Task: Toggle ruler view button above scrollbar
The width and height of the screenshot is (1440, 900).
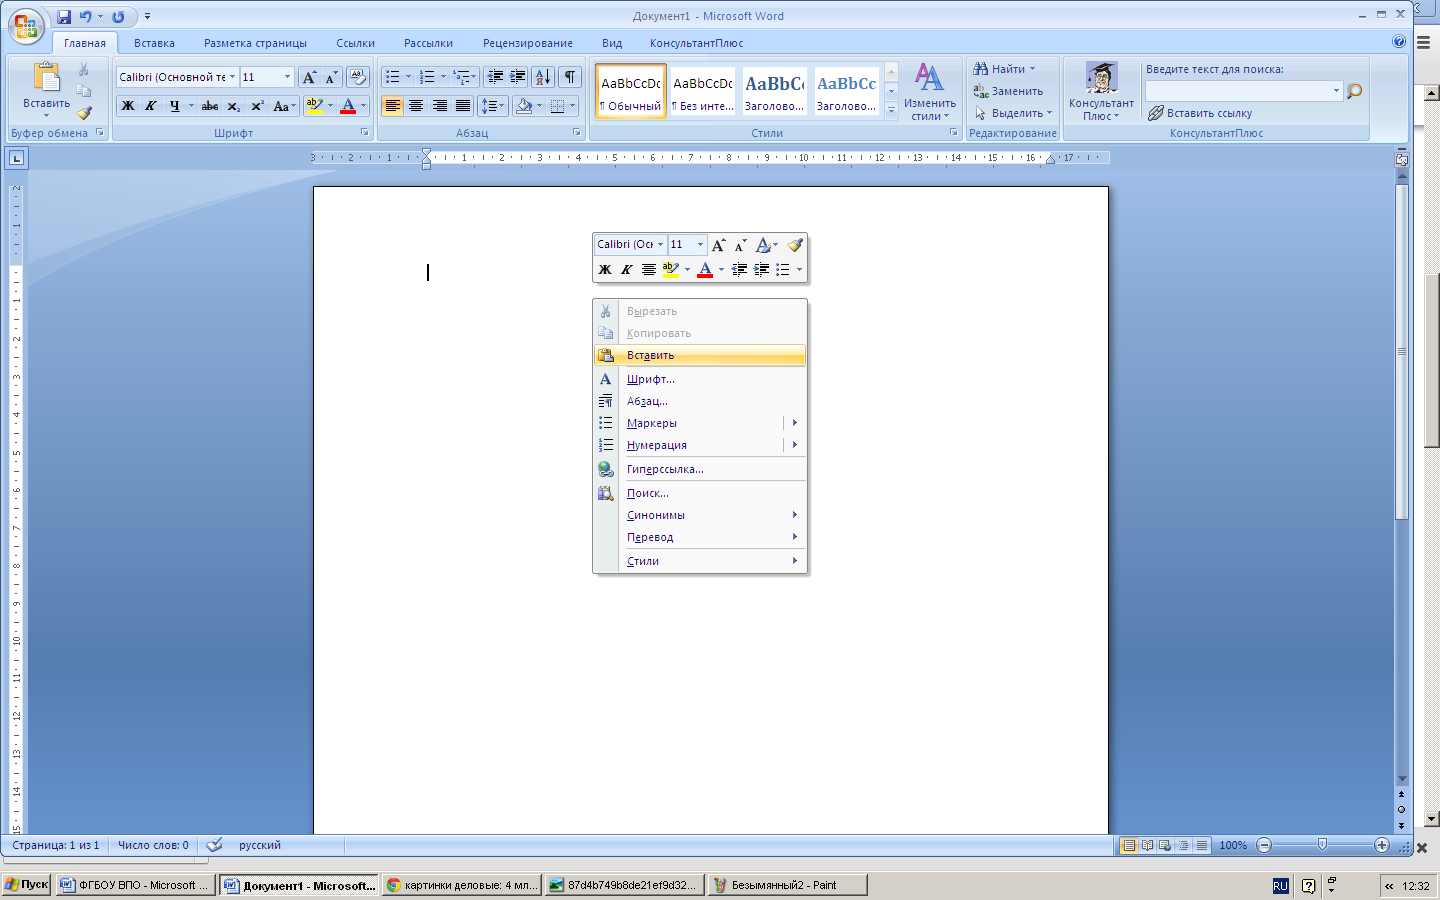Action: pos(1402,158)
